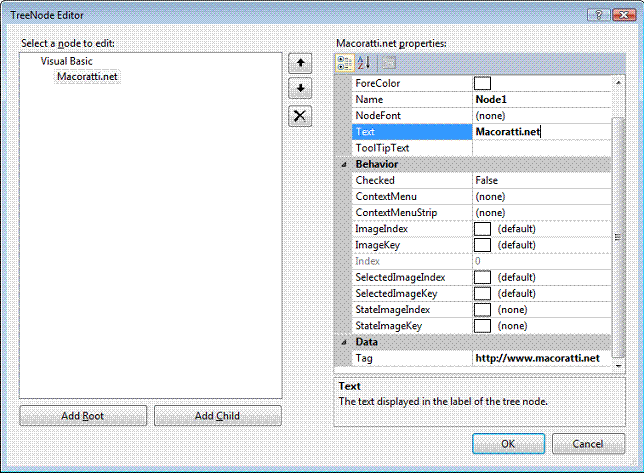The width and height of the screenshot is (644, 473).
Task: Click the empty ToolTipText value field
Action: (x=542, y=148)
